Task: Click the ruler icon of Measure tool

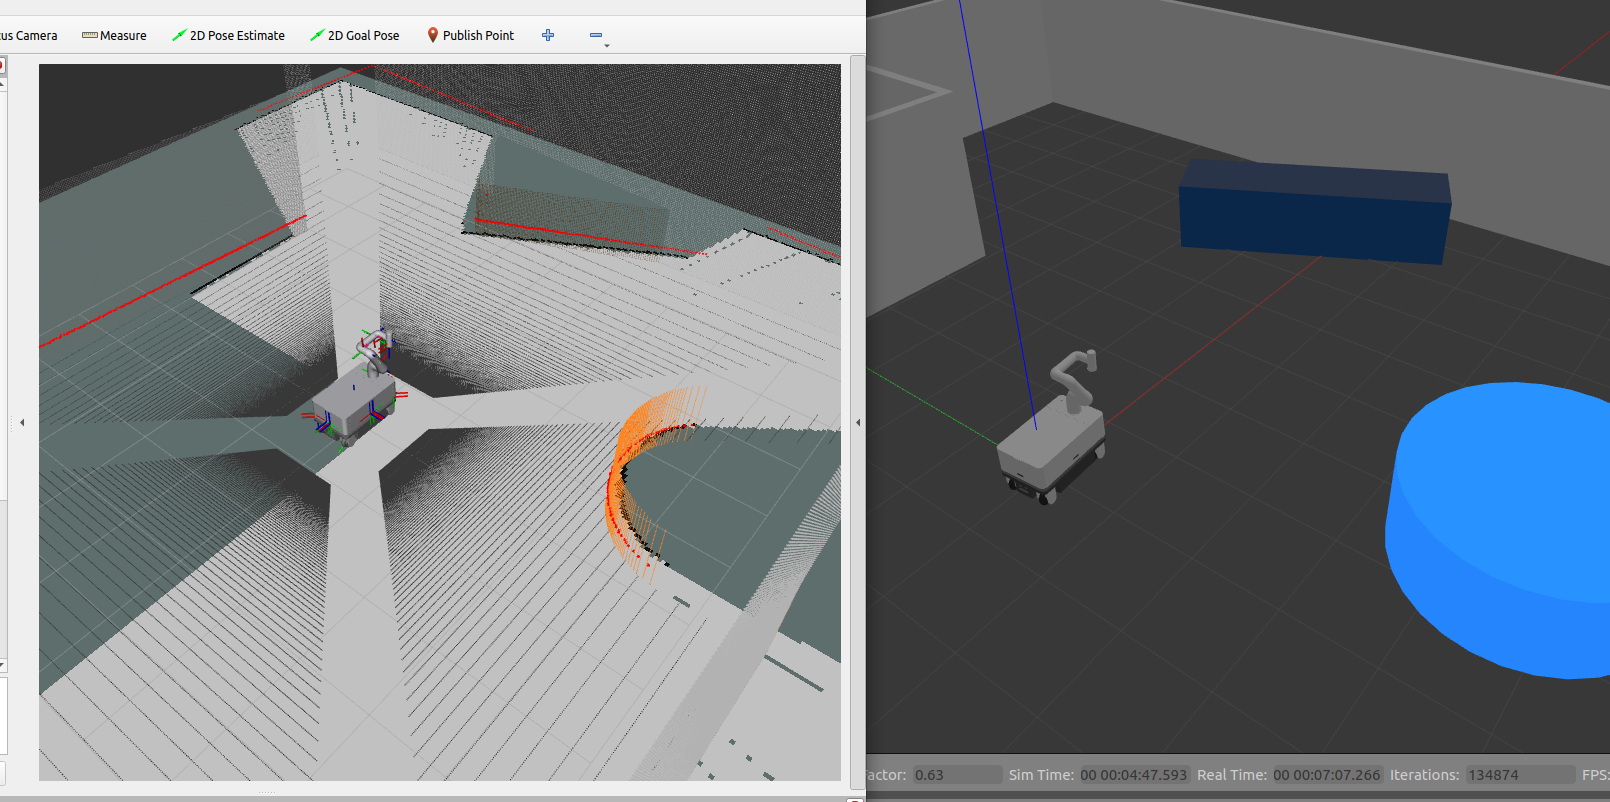Action: (x=90, y=35)
